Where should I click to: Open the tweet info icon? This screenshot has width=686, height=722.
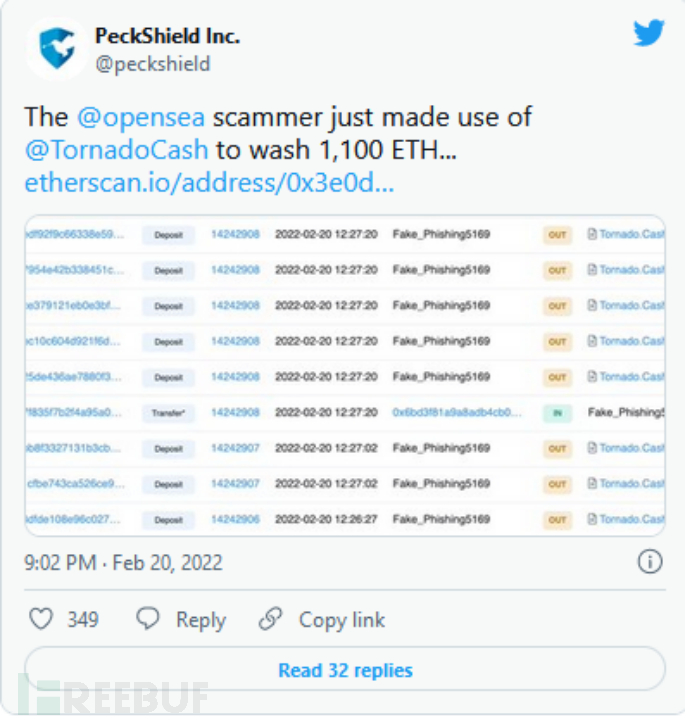pos(650,562)
